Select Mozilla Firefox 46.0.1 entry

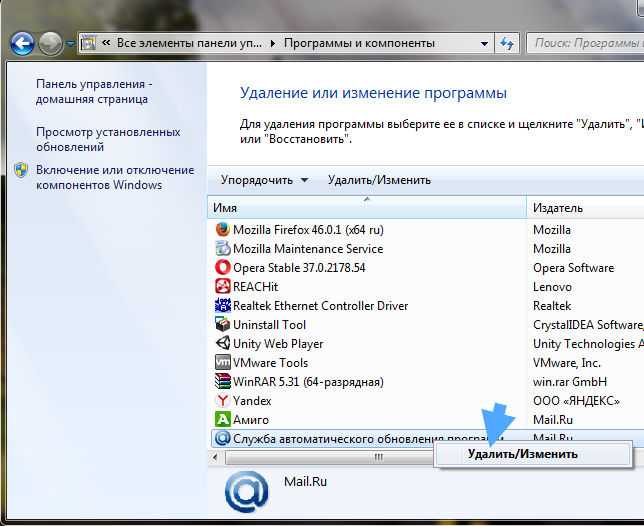pos(308,230)
